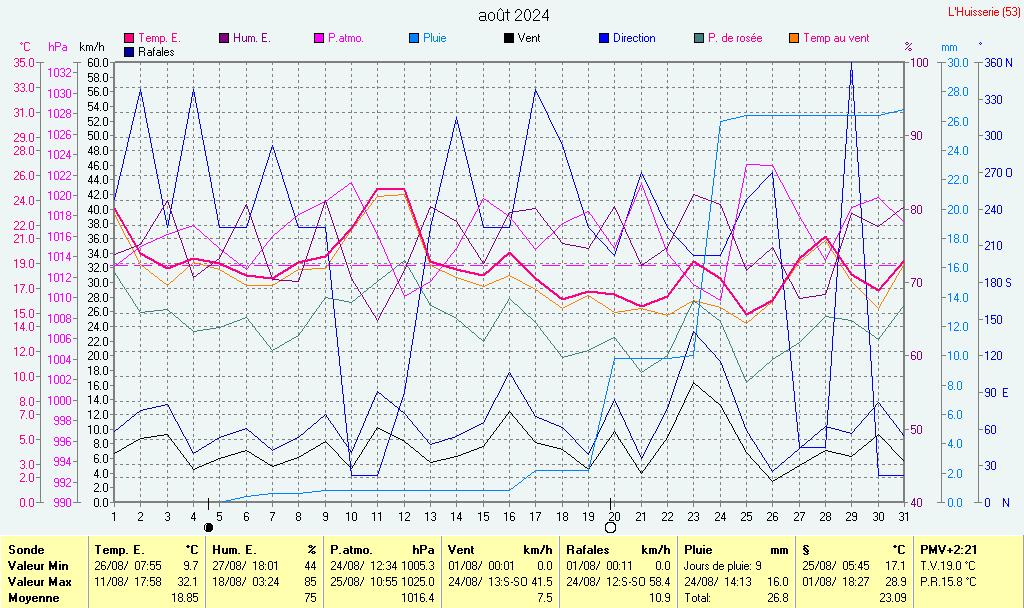Viewport: 1024px width, 608px height.
Task: Click the 'Pluie' legend label
Action: [x=435, y=39]
